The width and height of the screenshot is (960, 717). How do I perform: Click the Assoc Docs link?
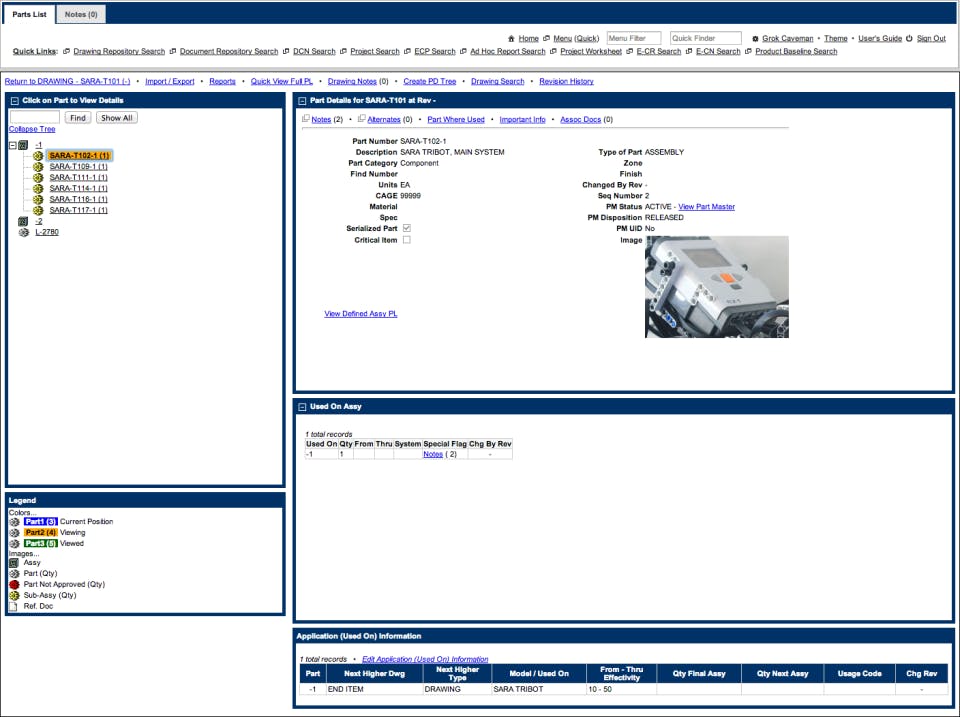click(x=580, y=119)
